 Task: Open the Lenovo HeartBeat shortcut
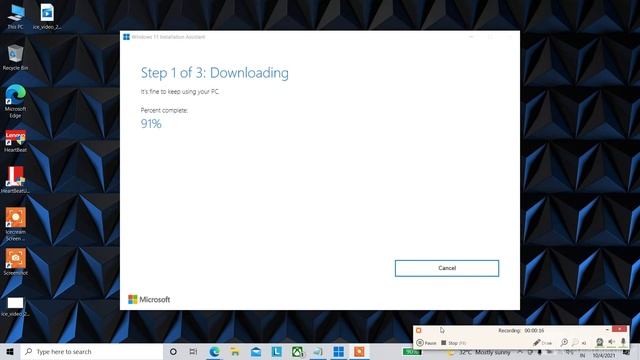16,141
